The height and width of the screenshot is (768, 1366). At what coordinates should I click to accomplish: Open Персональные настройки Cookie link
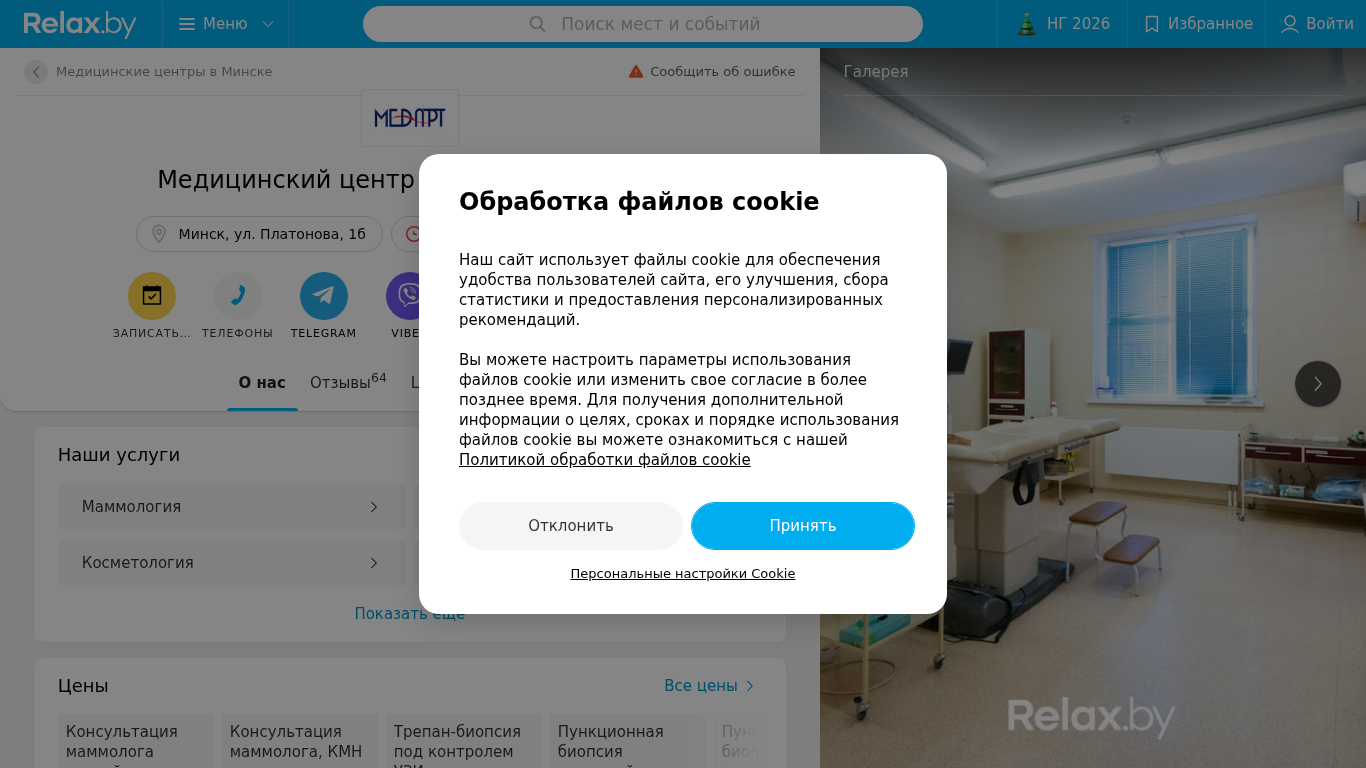(x=683, y=574)
